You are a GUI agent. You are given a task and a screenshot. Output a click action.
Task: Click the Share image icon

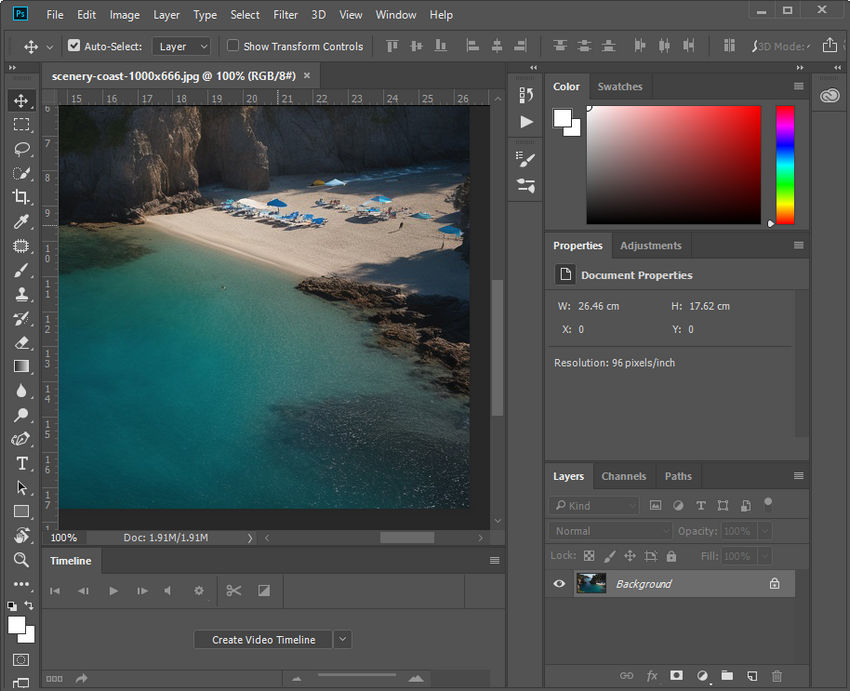pyautogui.click(x=829, y=46)
